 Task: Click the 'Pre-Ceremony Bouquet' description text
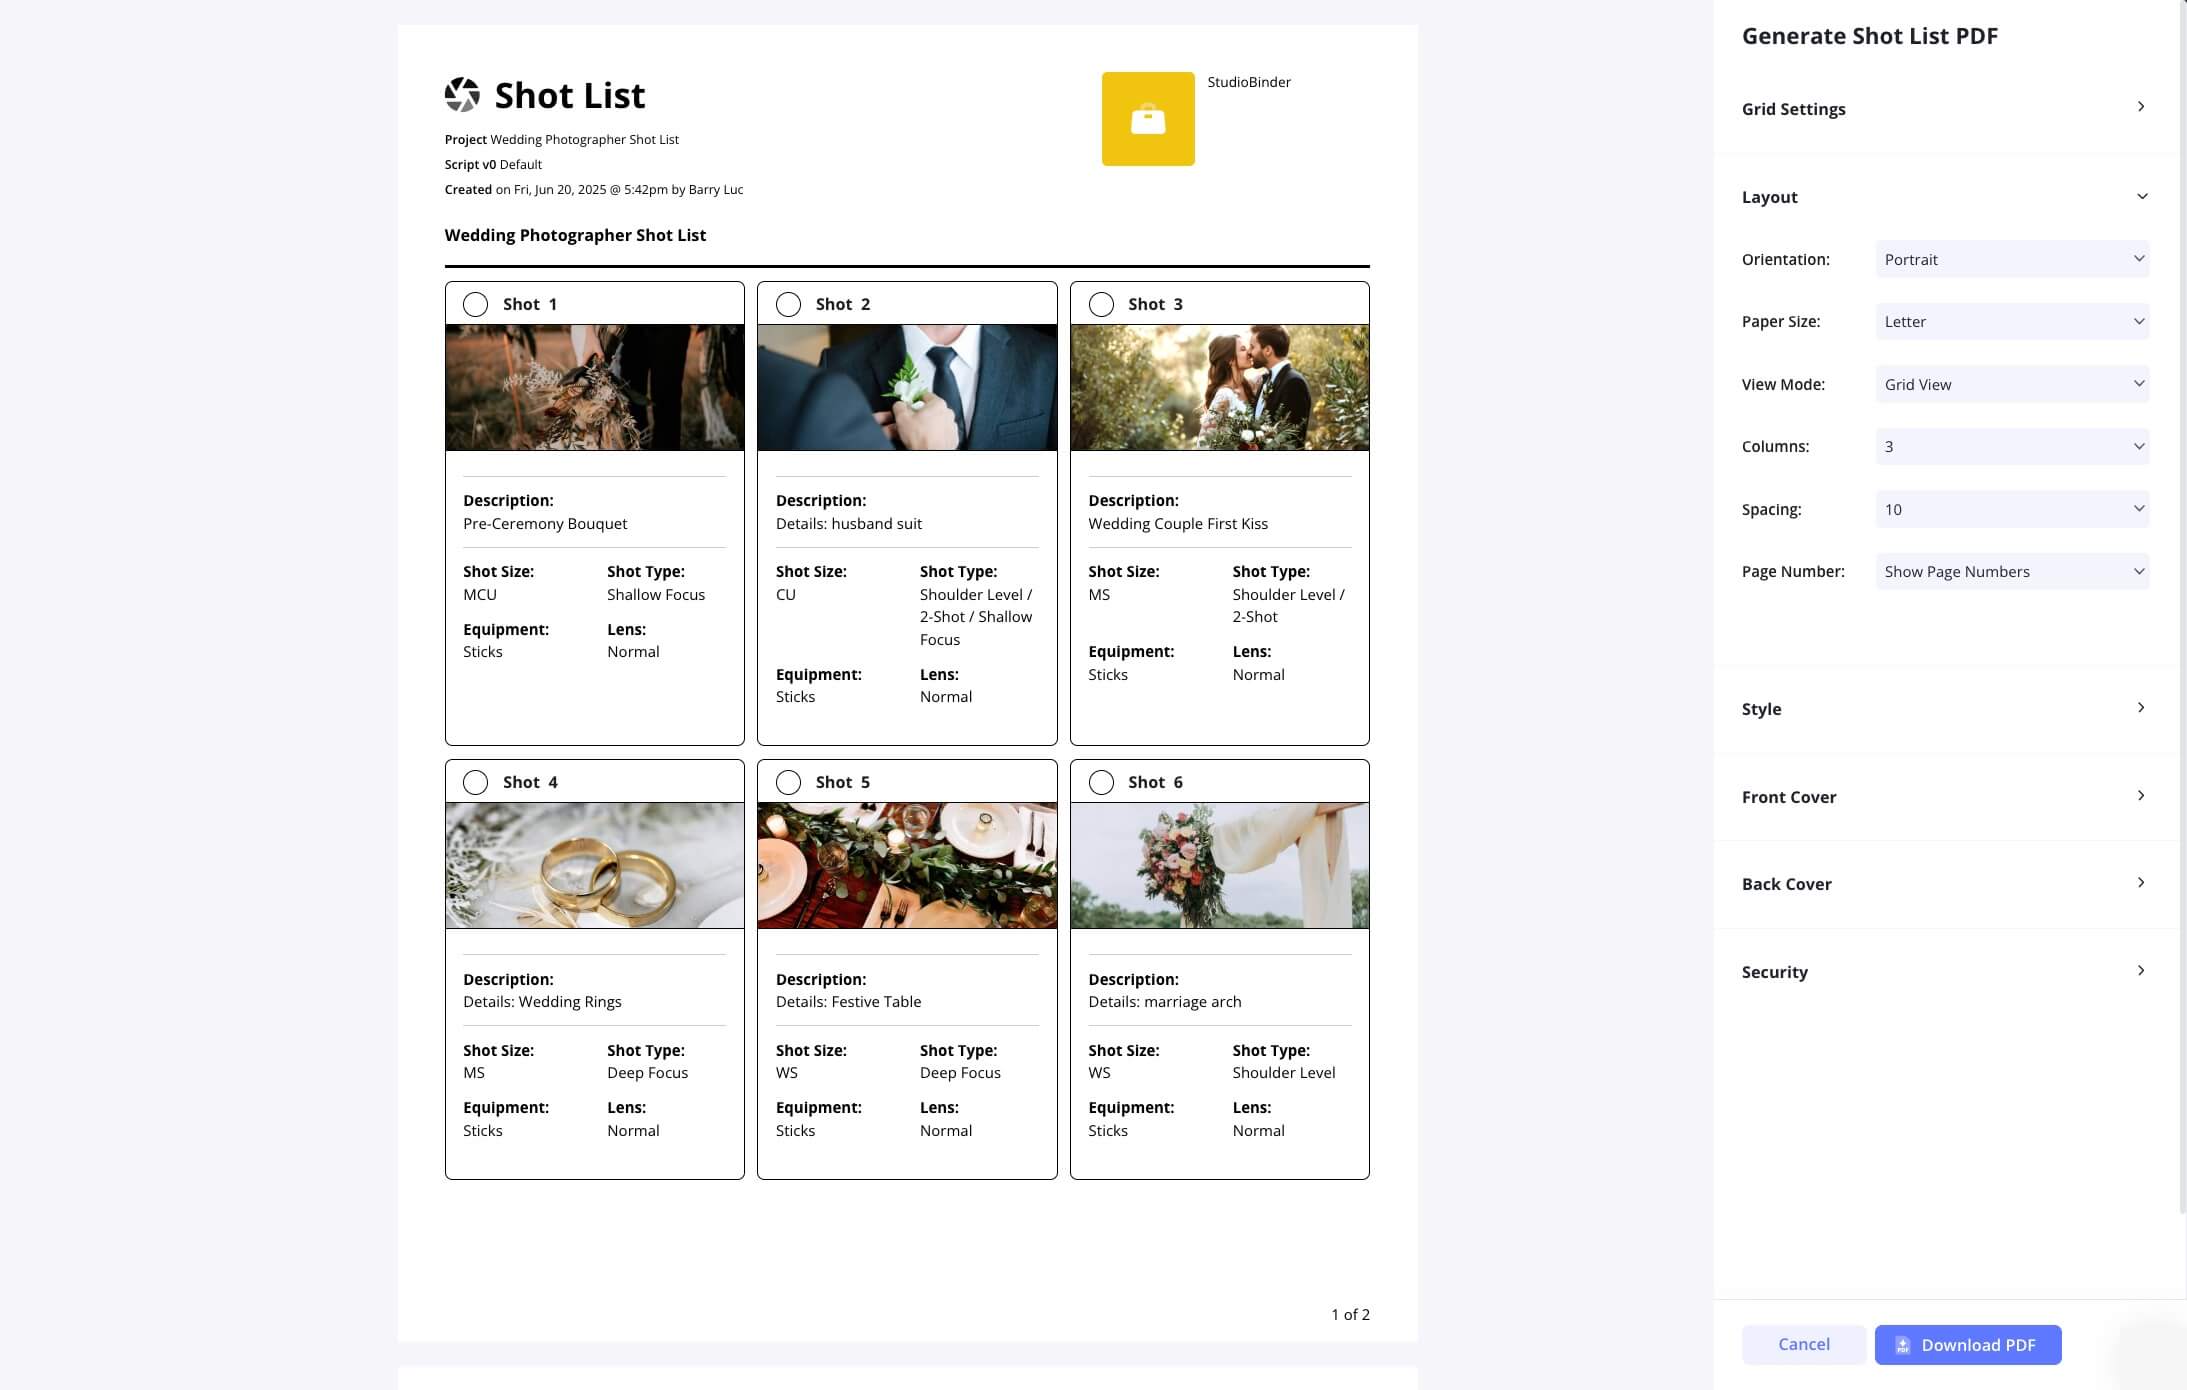tap(545, 523)
